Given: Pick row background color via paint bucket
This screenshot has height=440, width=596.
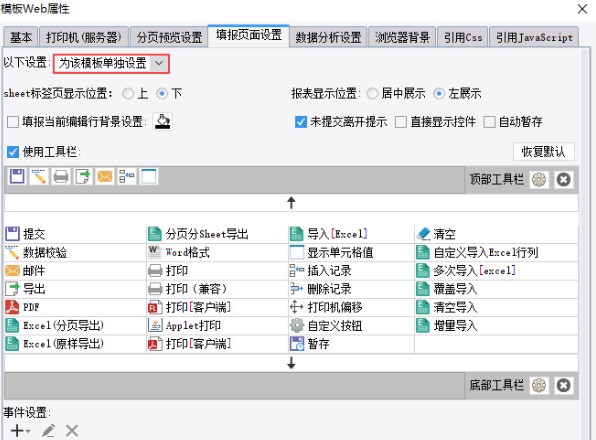Looking at the screenshot, I should [x=163, y=122].
